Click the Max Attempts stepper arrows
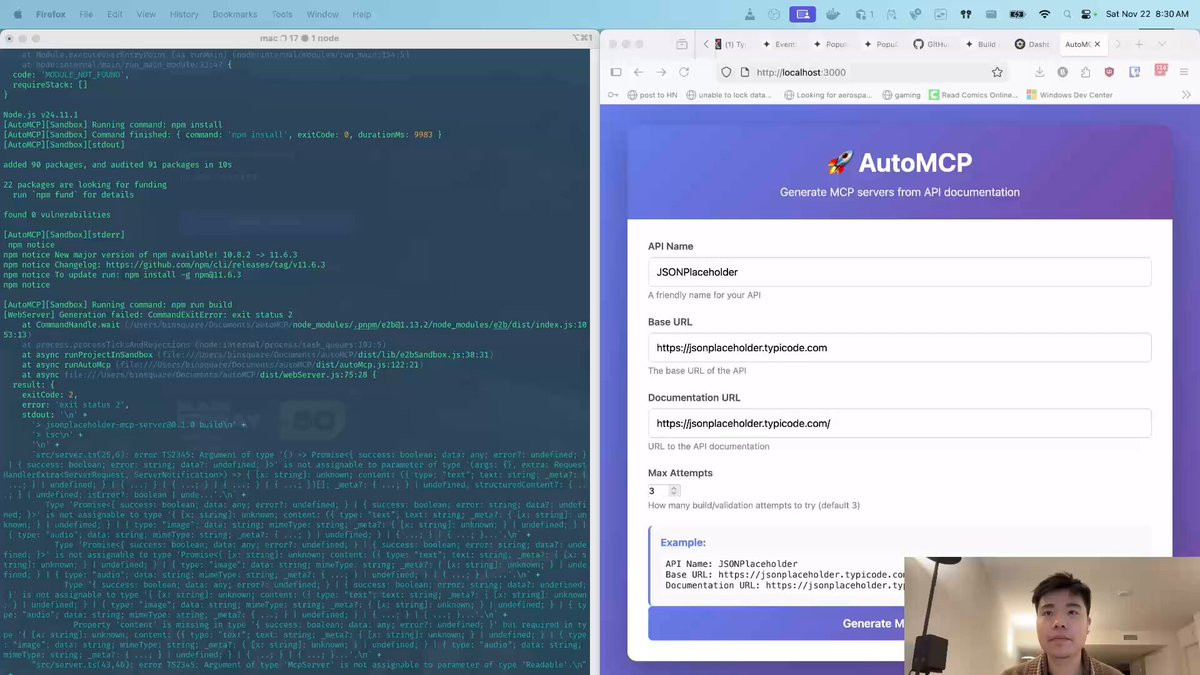Screen dimensions: 1200x675 [x=674, y=491]
